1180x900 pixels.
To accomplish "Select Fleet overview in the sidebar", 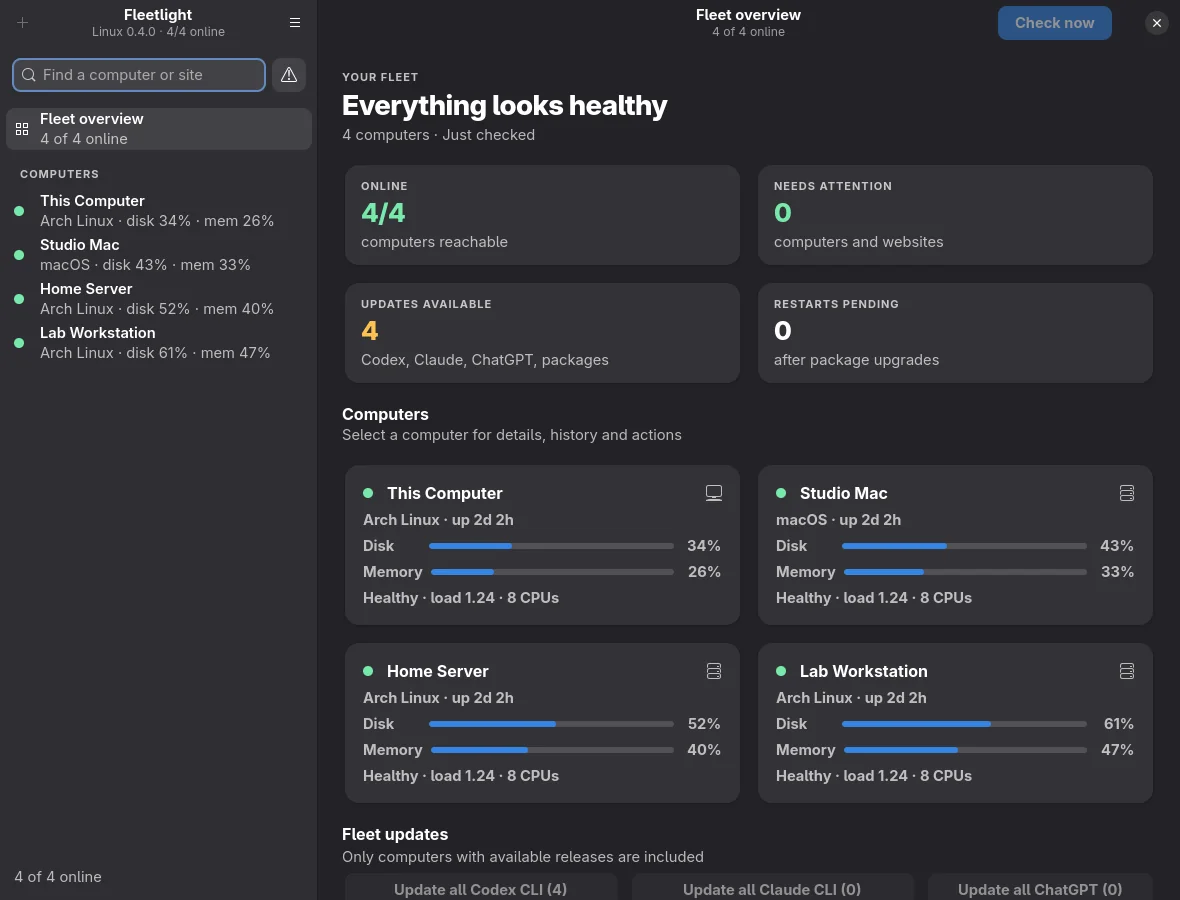I will pyautogui.click(x=159, y=129).
